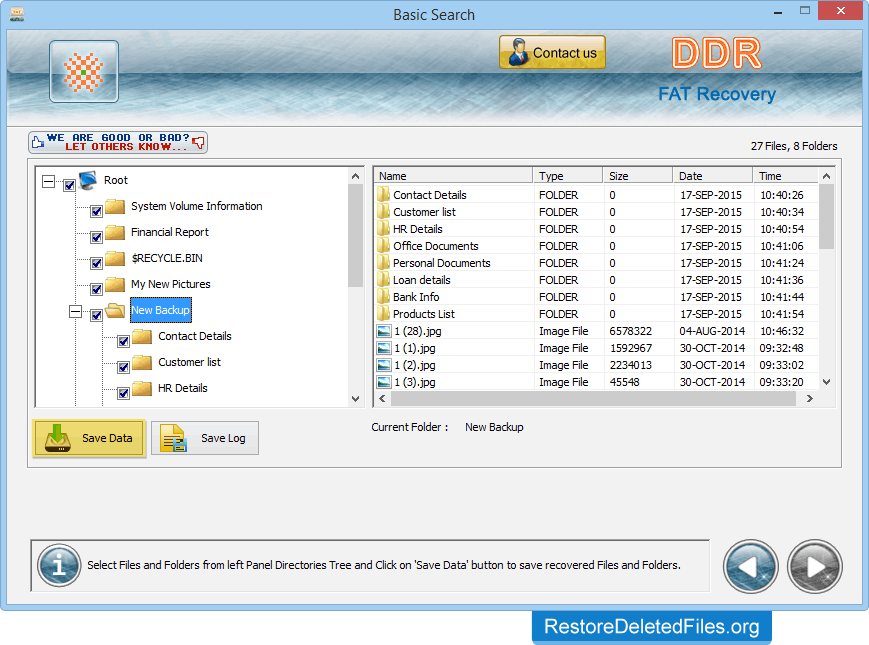The height and width of the screenshot is (645, 869).
Task: Click image icon of 1 (3).jpg
Action: [x=384, y=382]
